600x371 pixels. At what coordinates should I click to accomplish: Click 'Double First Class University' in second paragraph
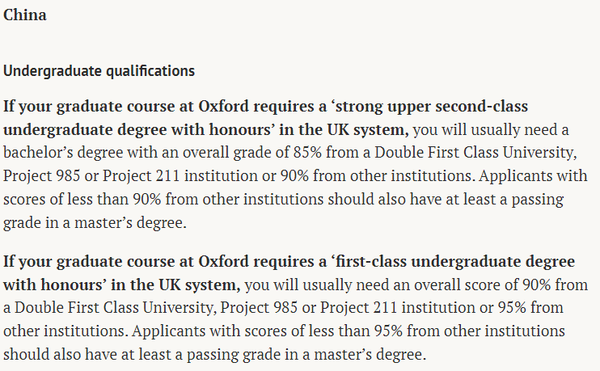pos(115,308)
